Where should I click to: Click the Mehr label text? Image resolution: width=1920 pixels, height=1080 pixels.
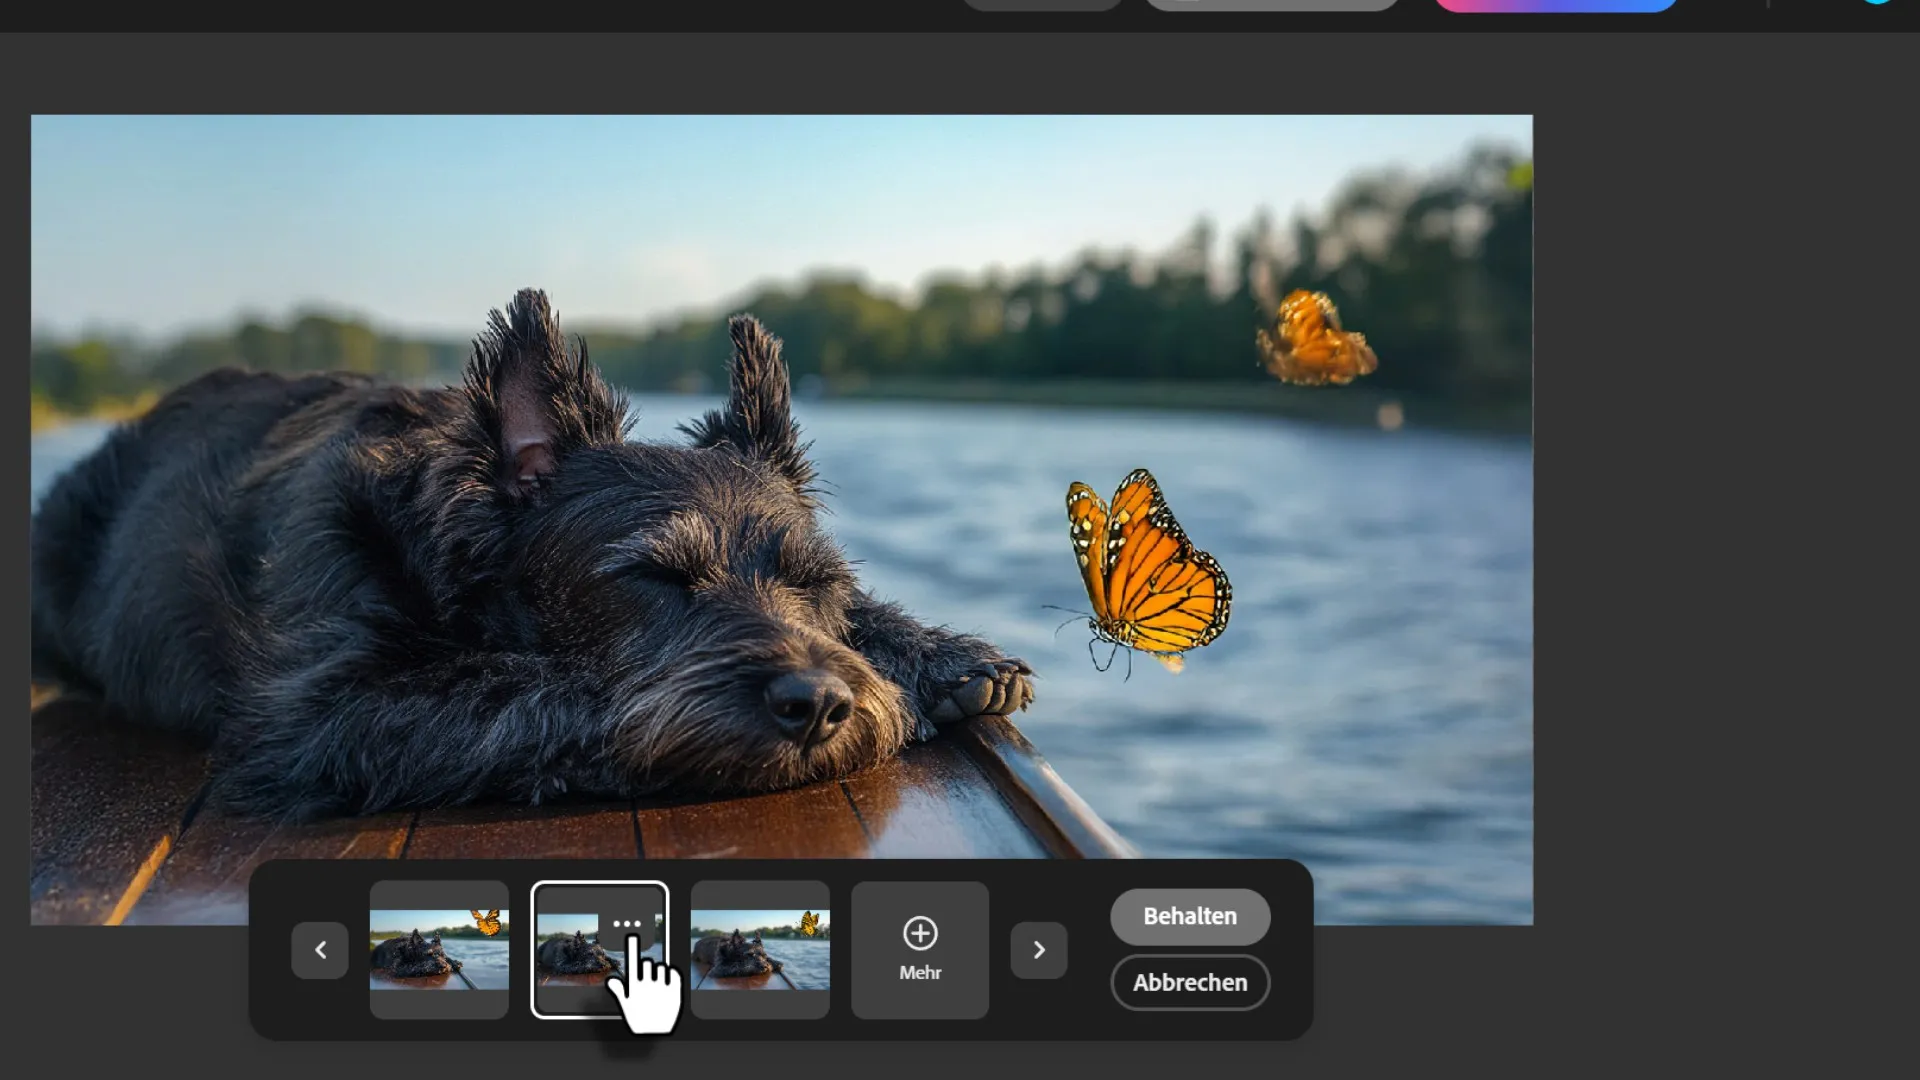click(x=920, y=973)
